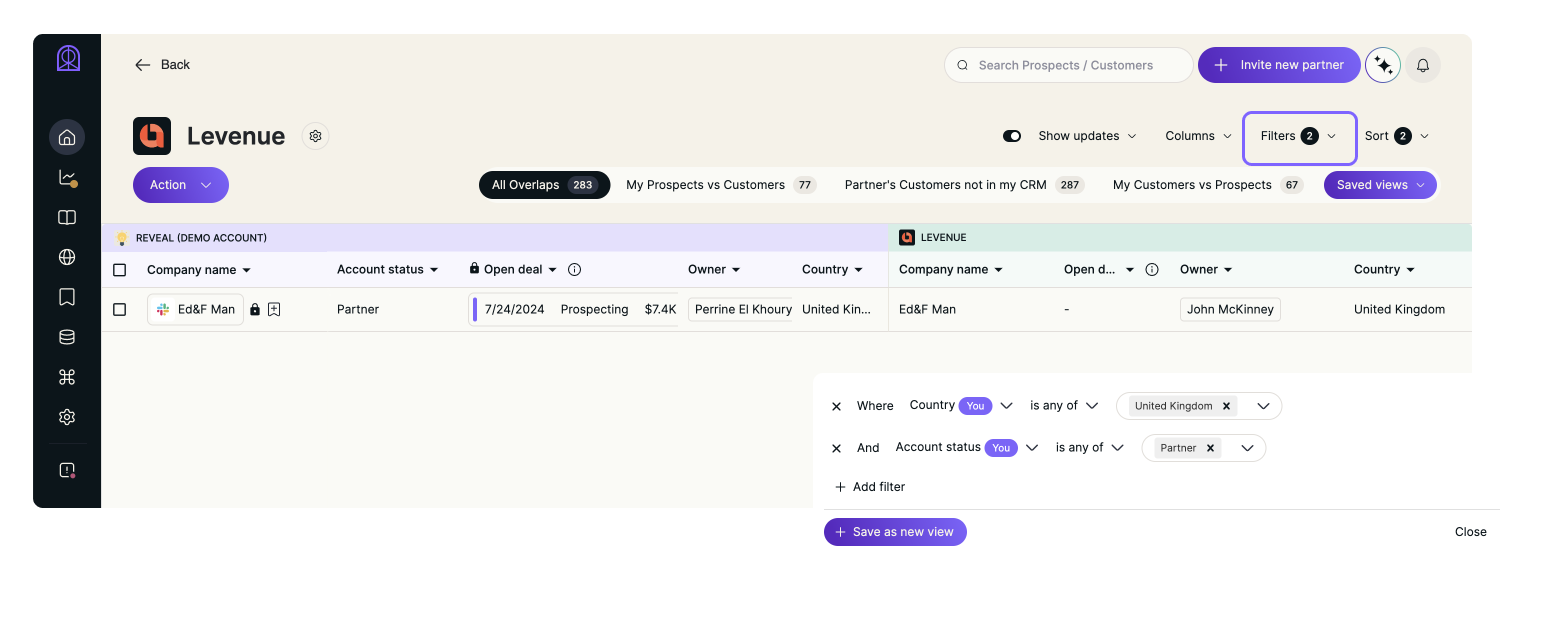1562x622 pixels.
Task: Open the Account status field selector
Action: coord(966,447)
